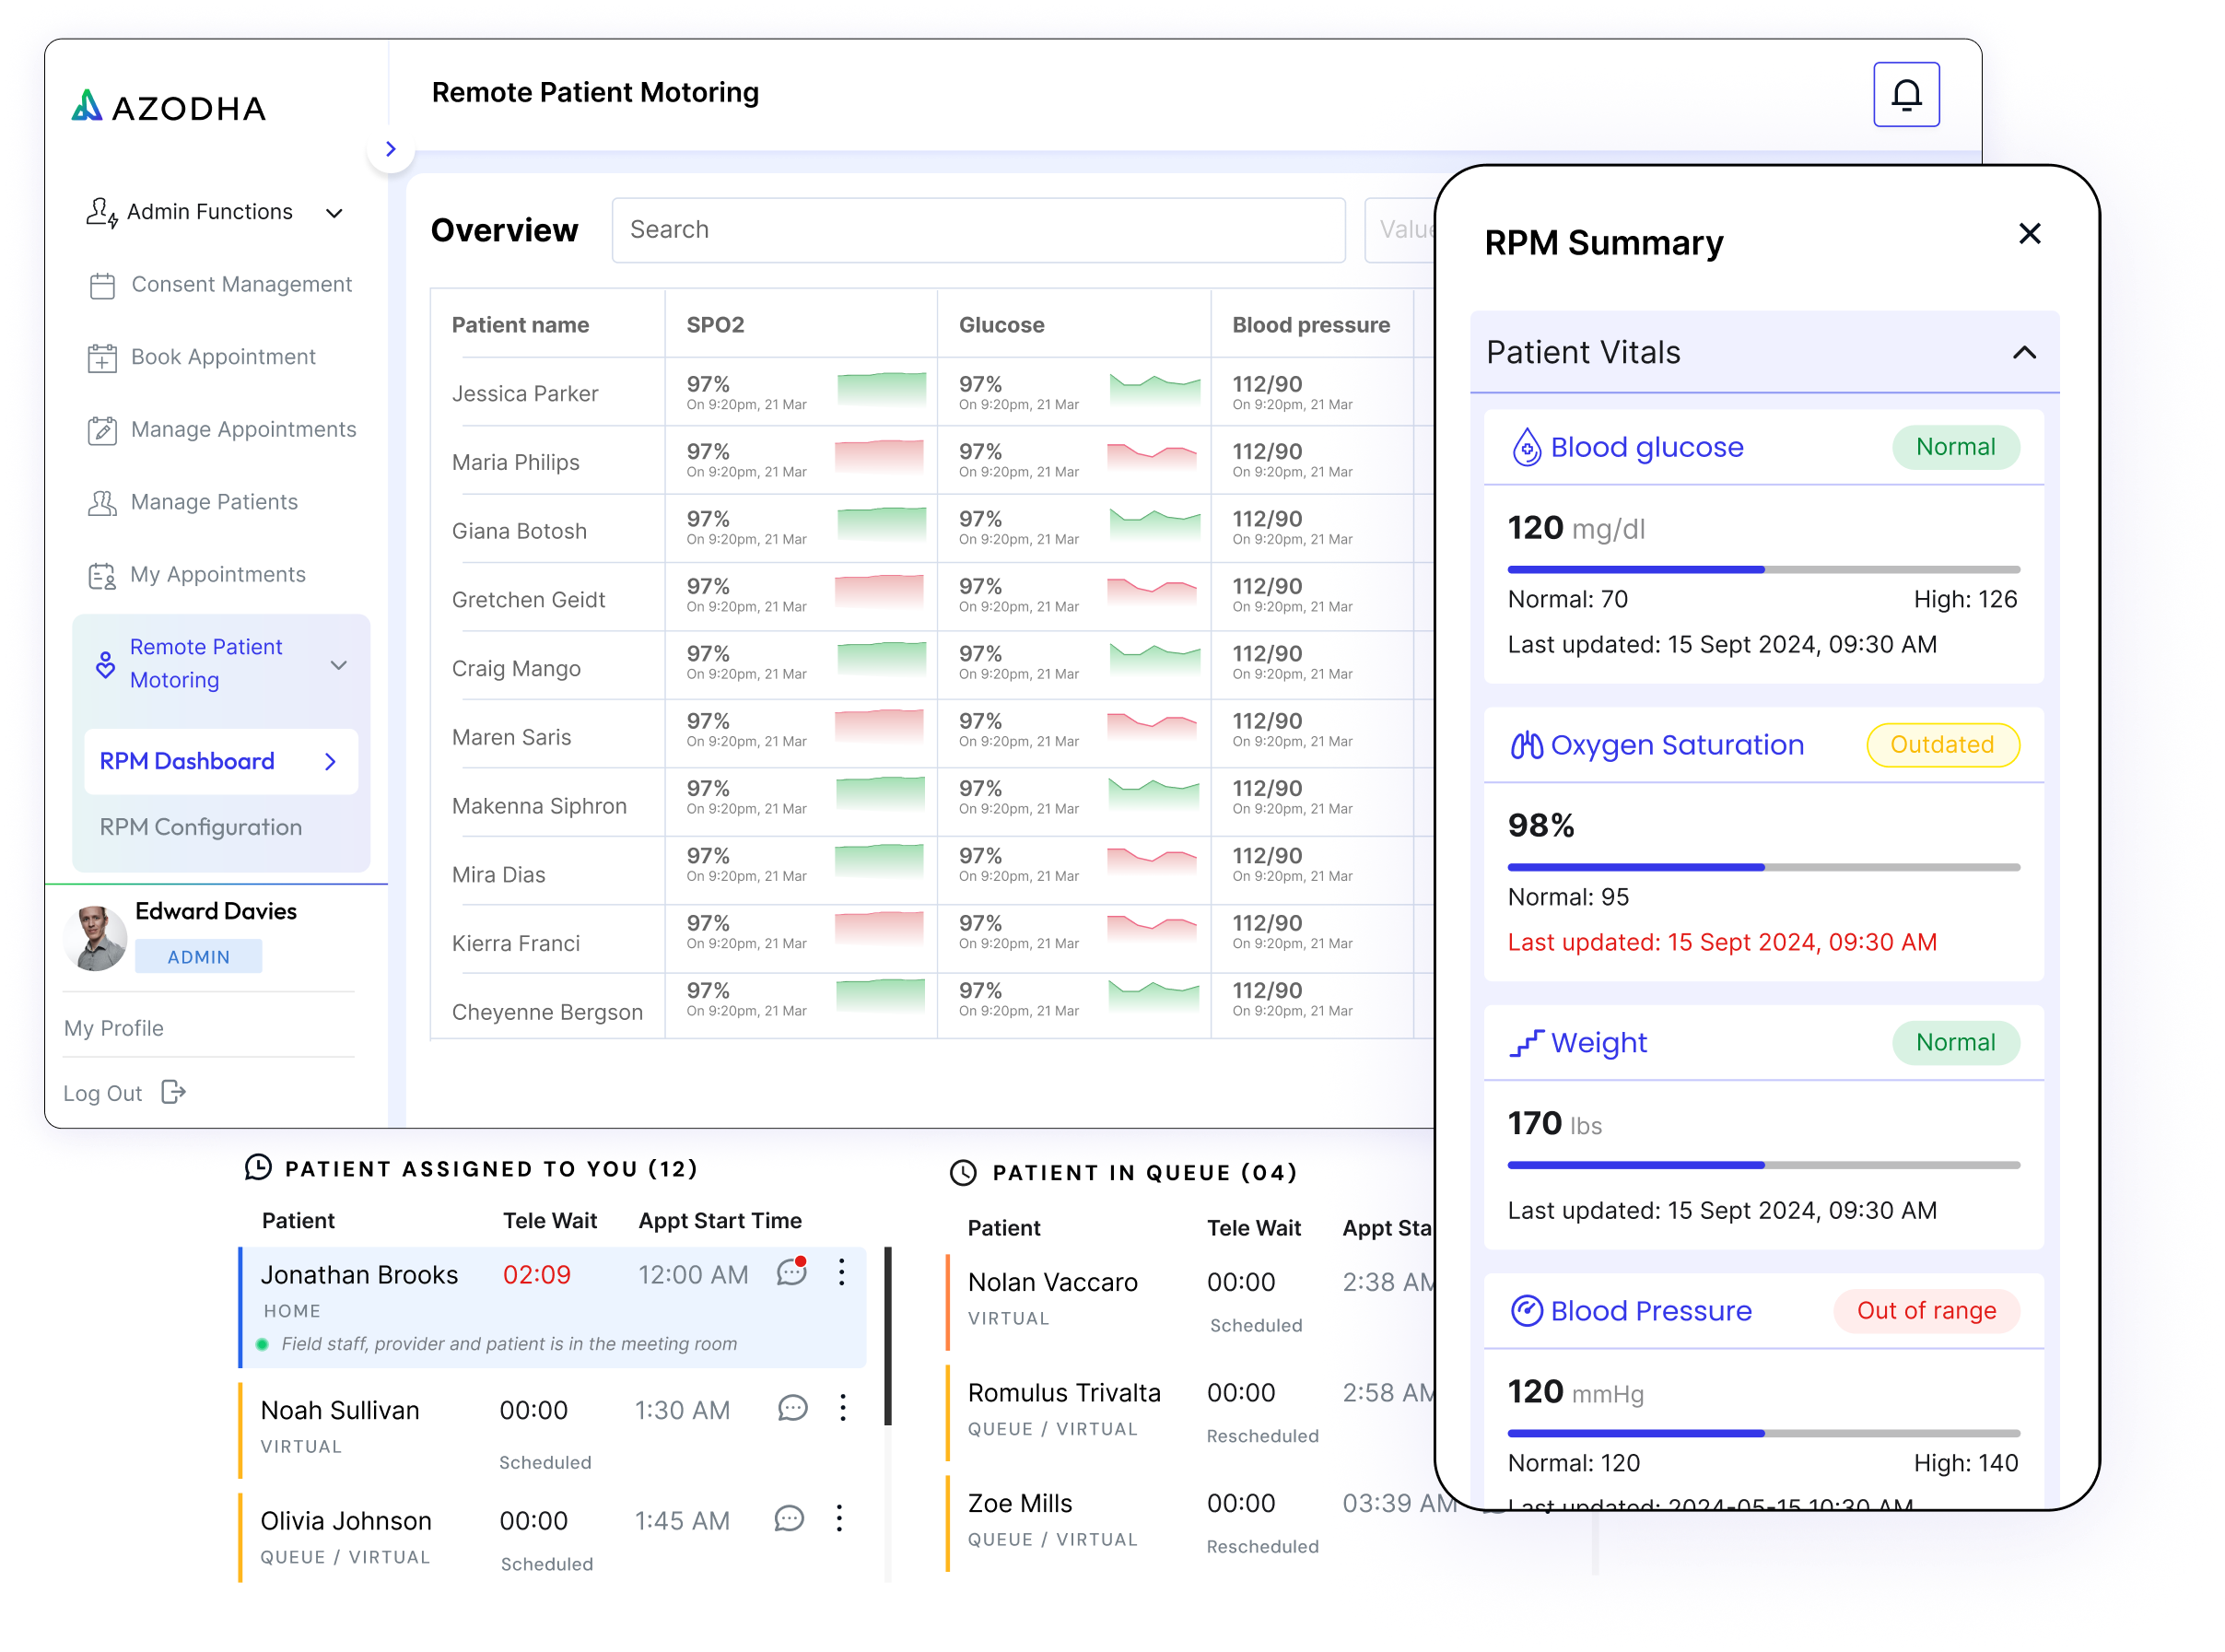This screenshot has height=1652, width=2225.
Task: Click the Remote Patient Monitoring sidebar icon
Action: 99,662
